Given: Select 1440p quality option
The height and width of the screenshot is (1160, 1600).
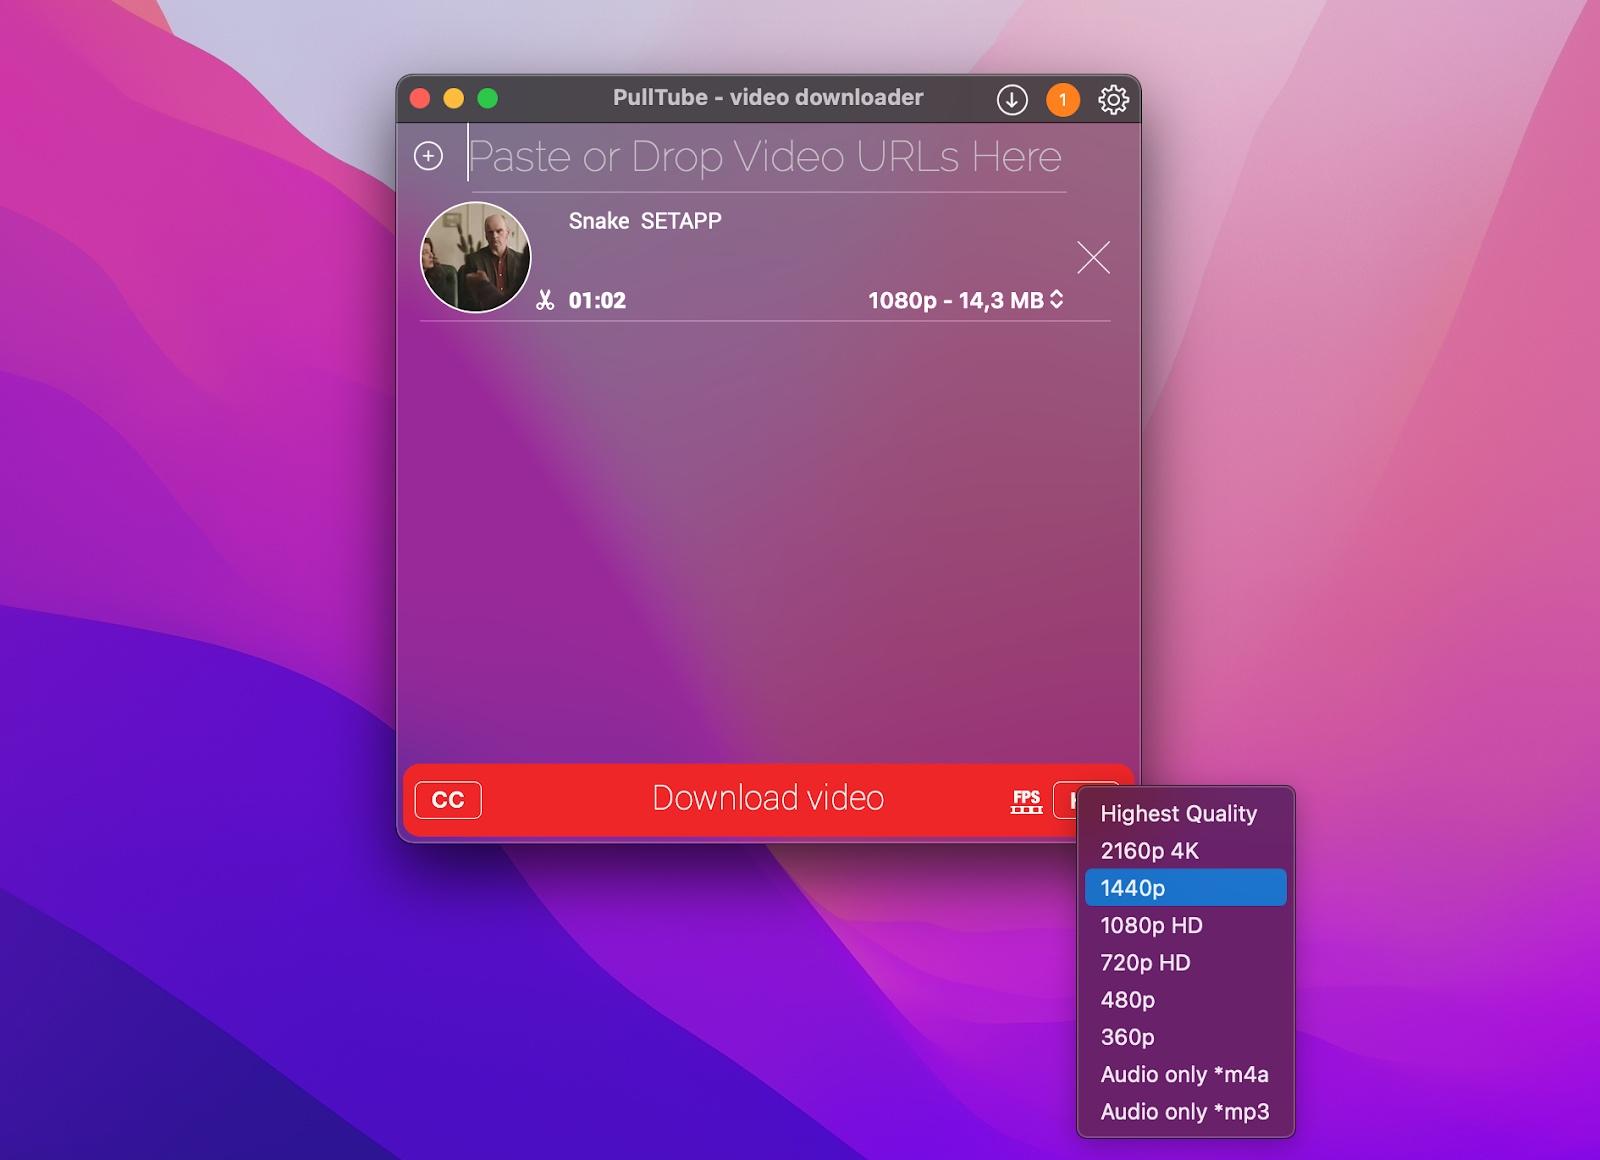Looking at the screenshot, I should 1186,888.
